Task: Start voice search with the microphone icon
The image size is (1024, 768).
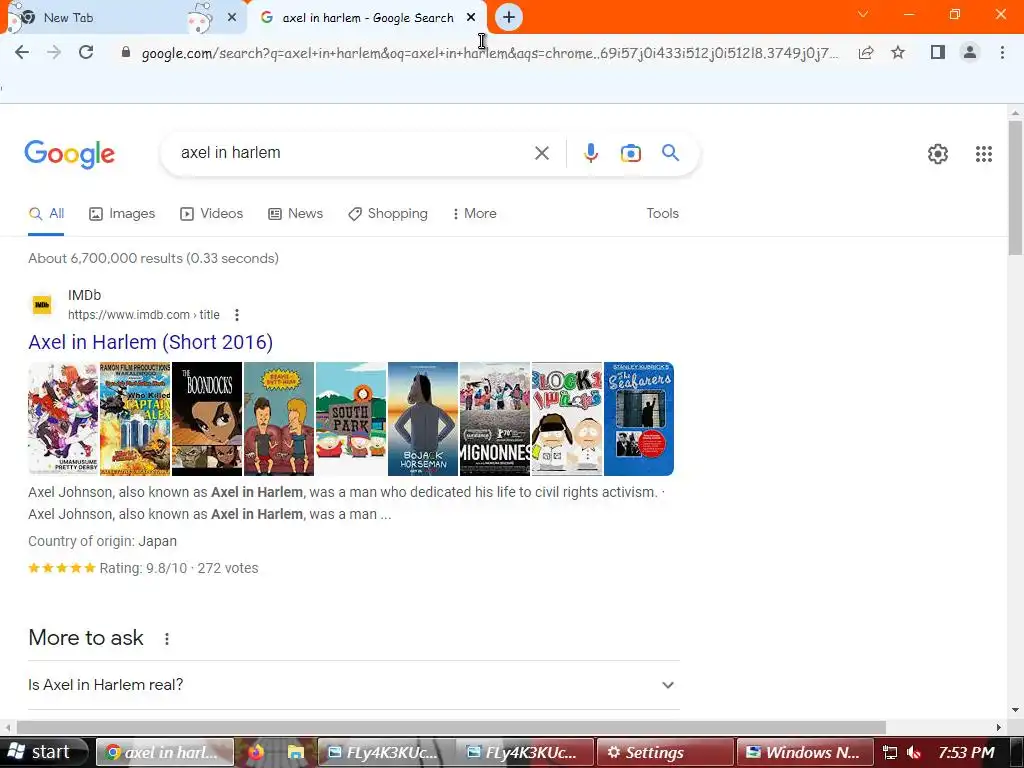Action: point(590,153)
